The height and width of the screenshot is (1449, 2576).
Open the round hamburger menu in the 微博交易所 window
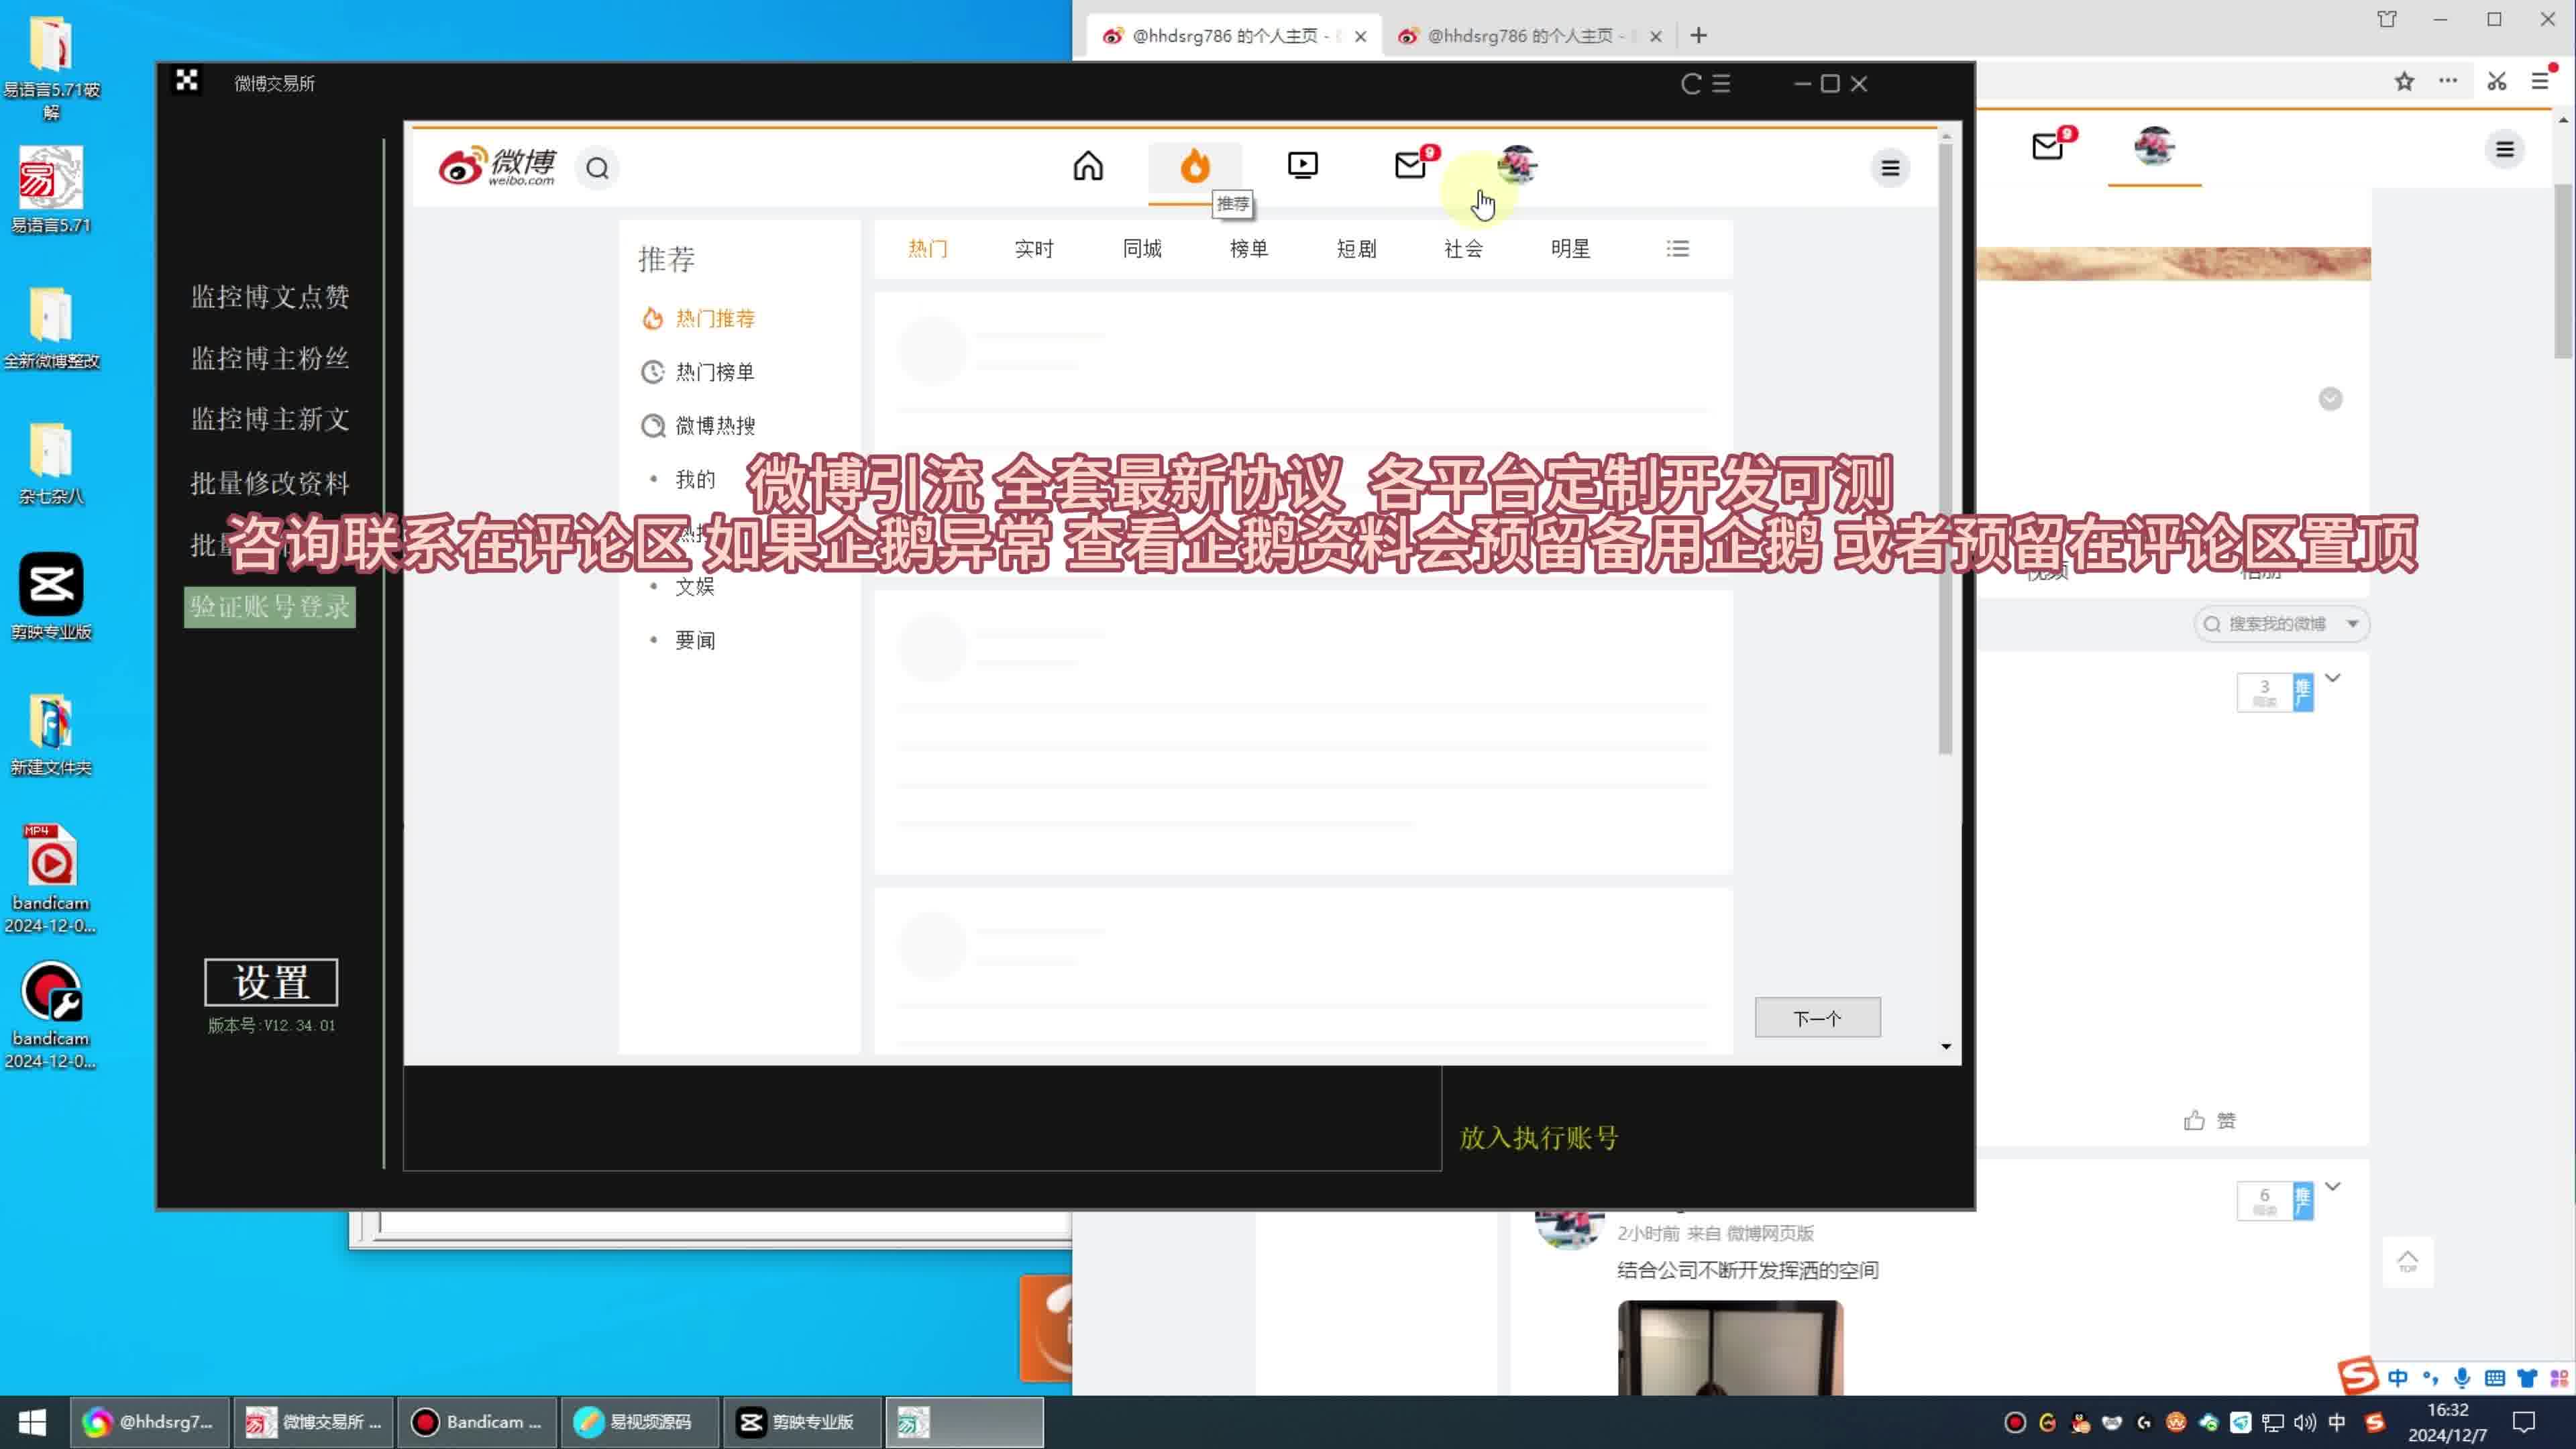pos(1890,168)
